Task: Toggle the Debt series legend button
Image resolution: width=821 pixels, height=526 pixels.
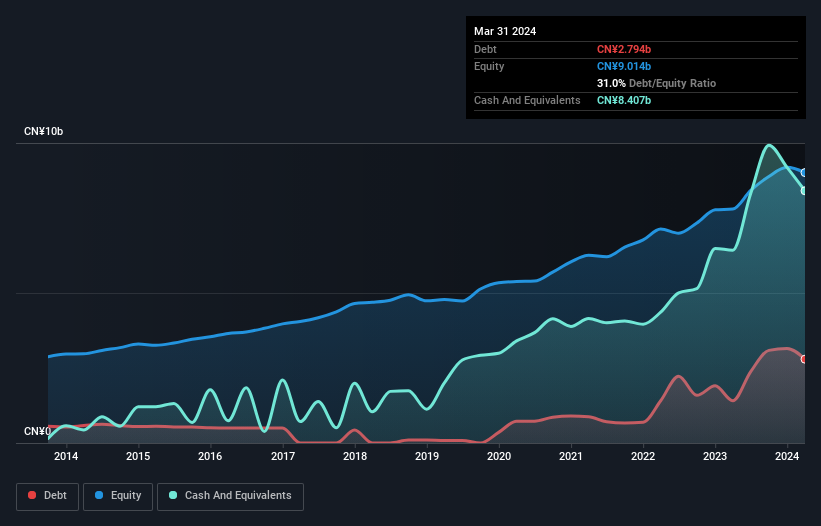Action: coord(48,496)
